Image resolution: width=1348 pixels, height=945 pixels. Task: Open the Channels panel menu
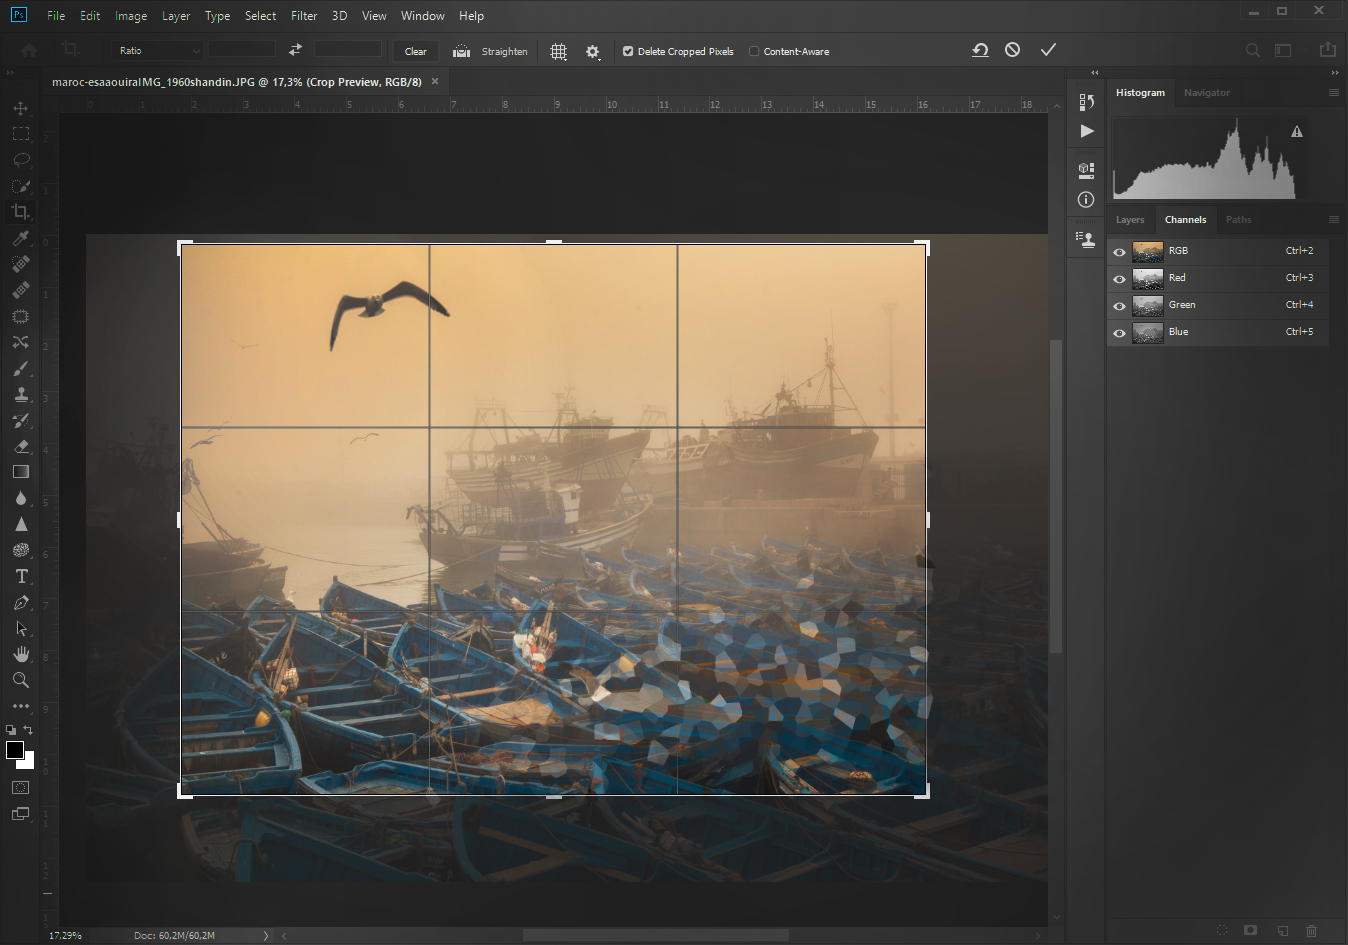1333,219
